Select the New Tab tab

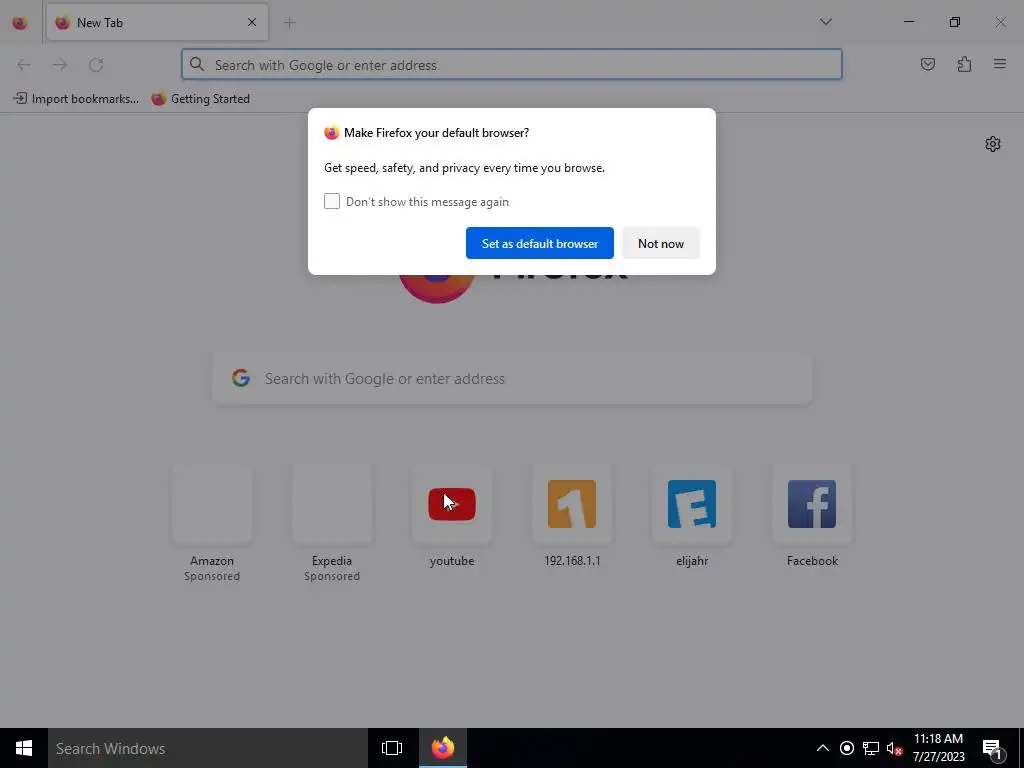pyautogui.click(x=157, y=22)
